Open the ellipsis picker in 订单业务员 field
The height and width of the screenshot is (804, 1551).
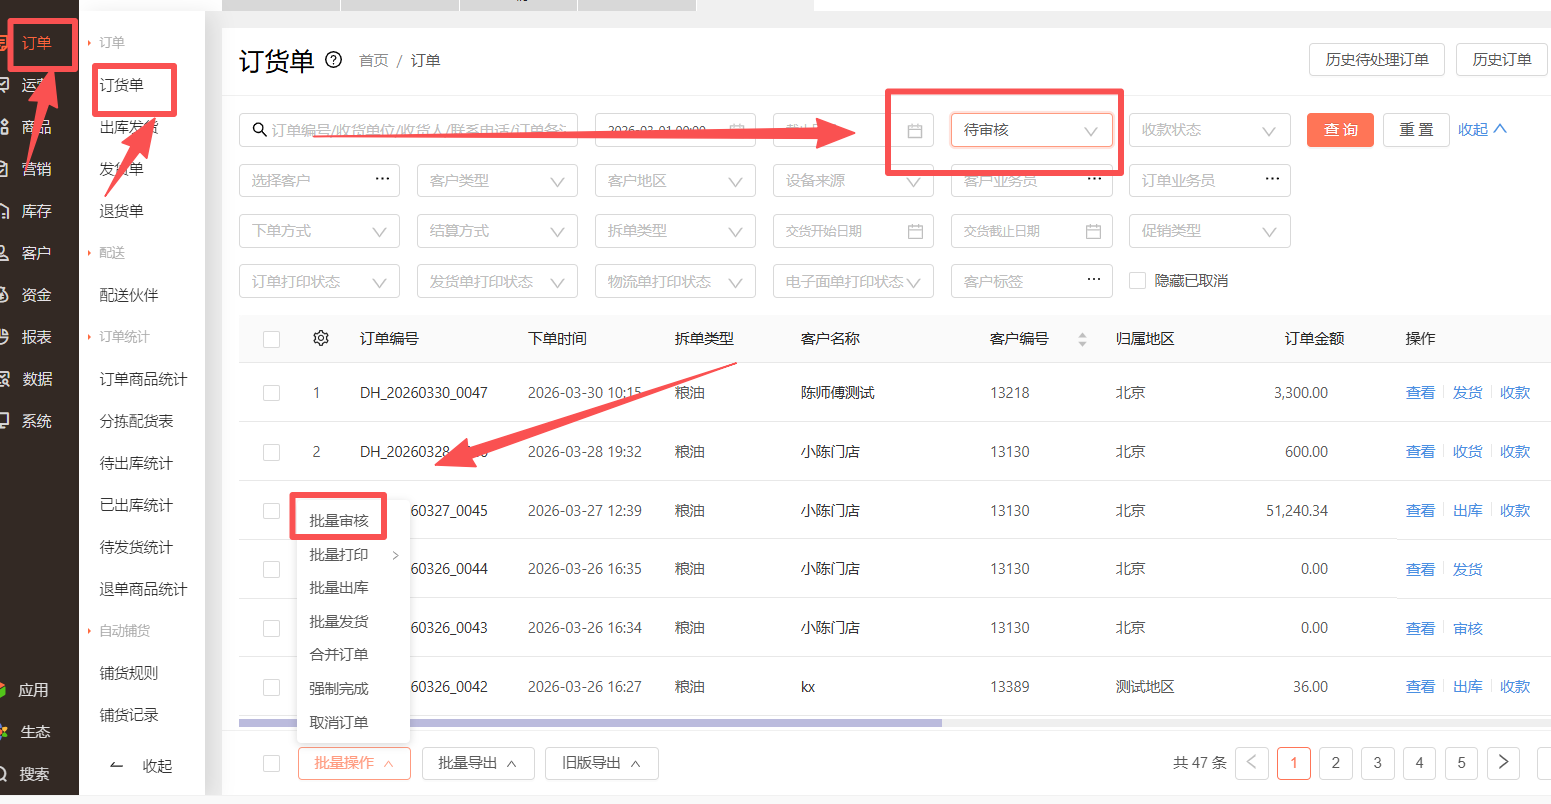[1272, 179]
